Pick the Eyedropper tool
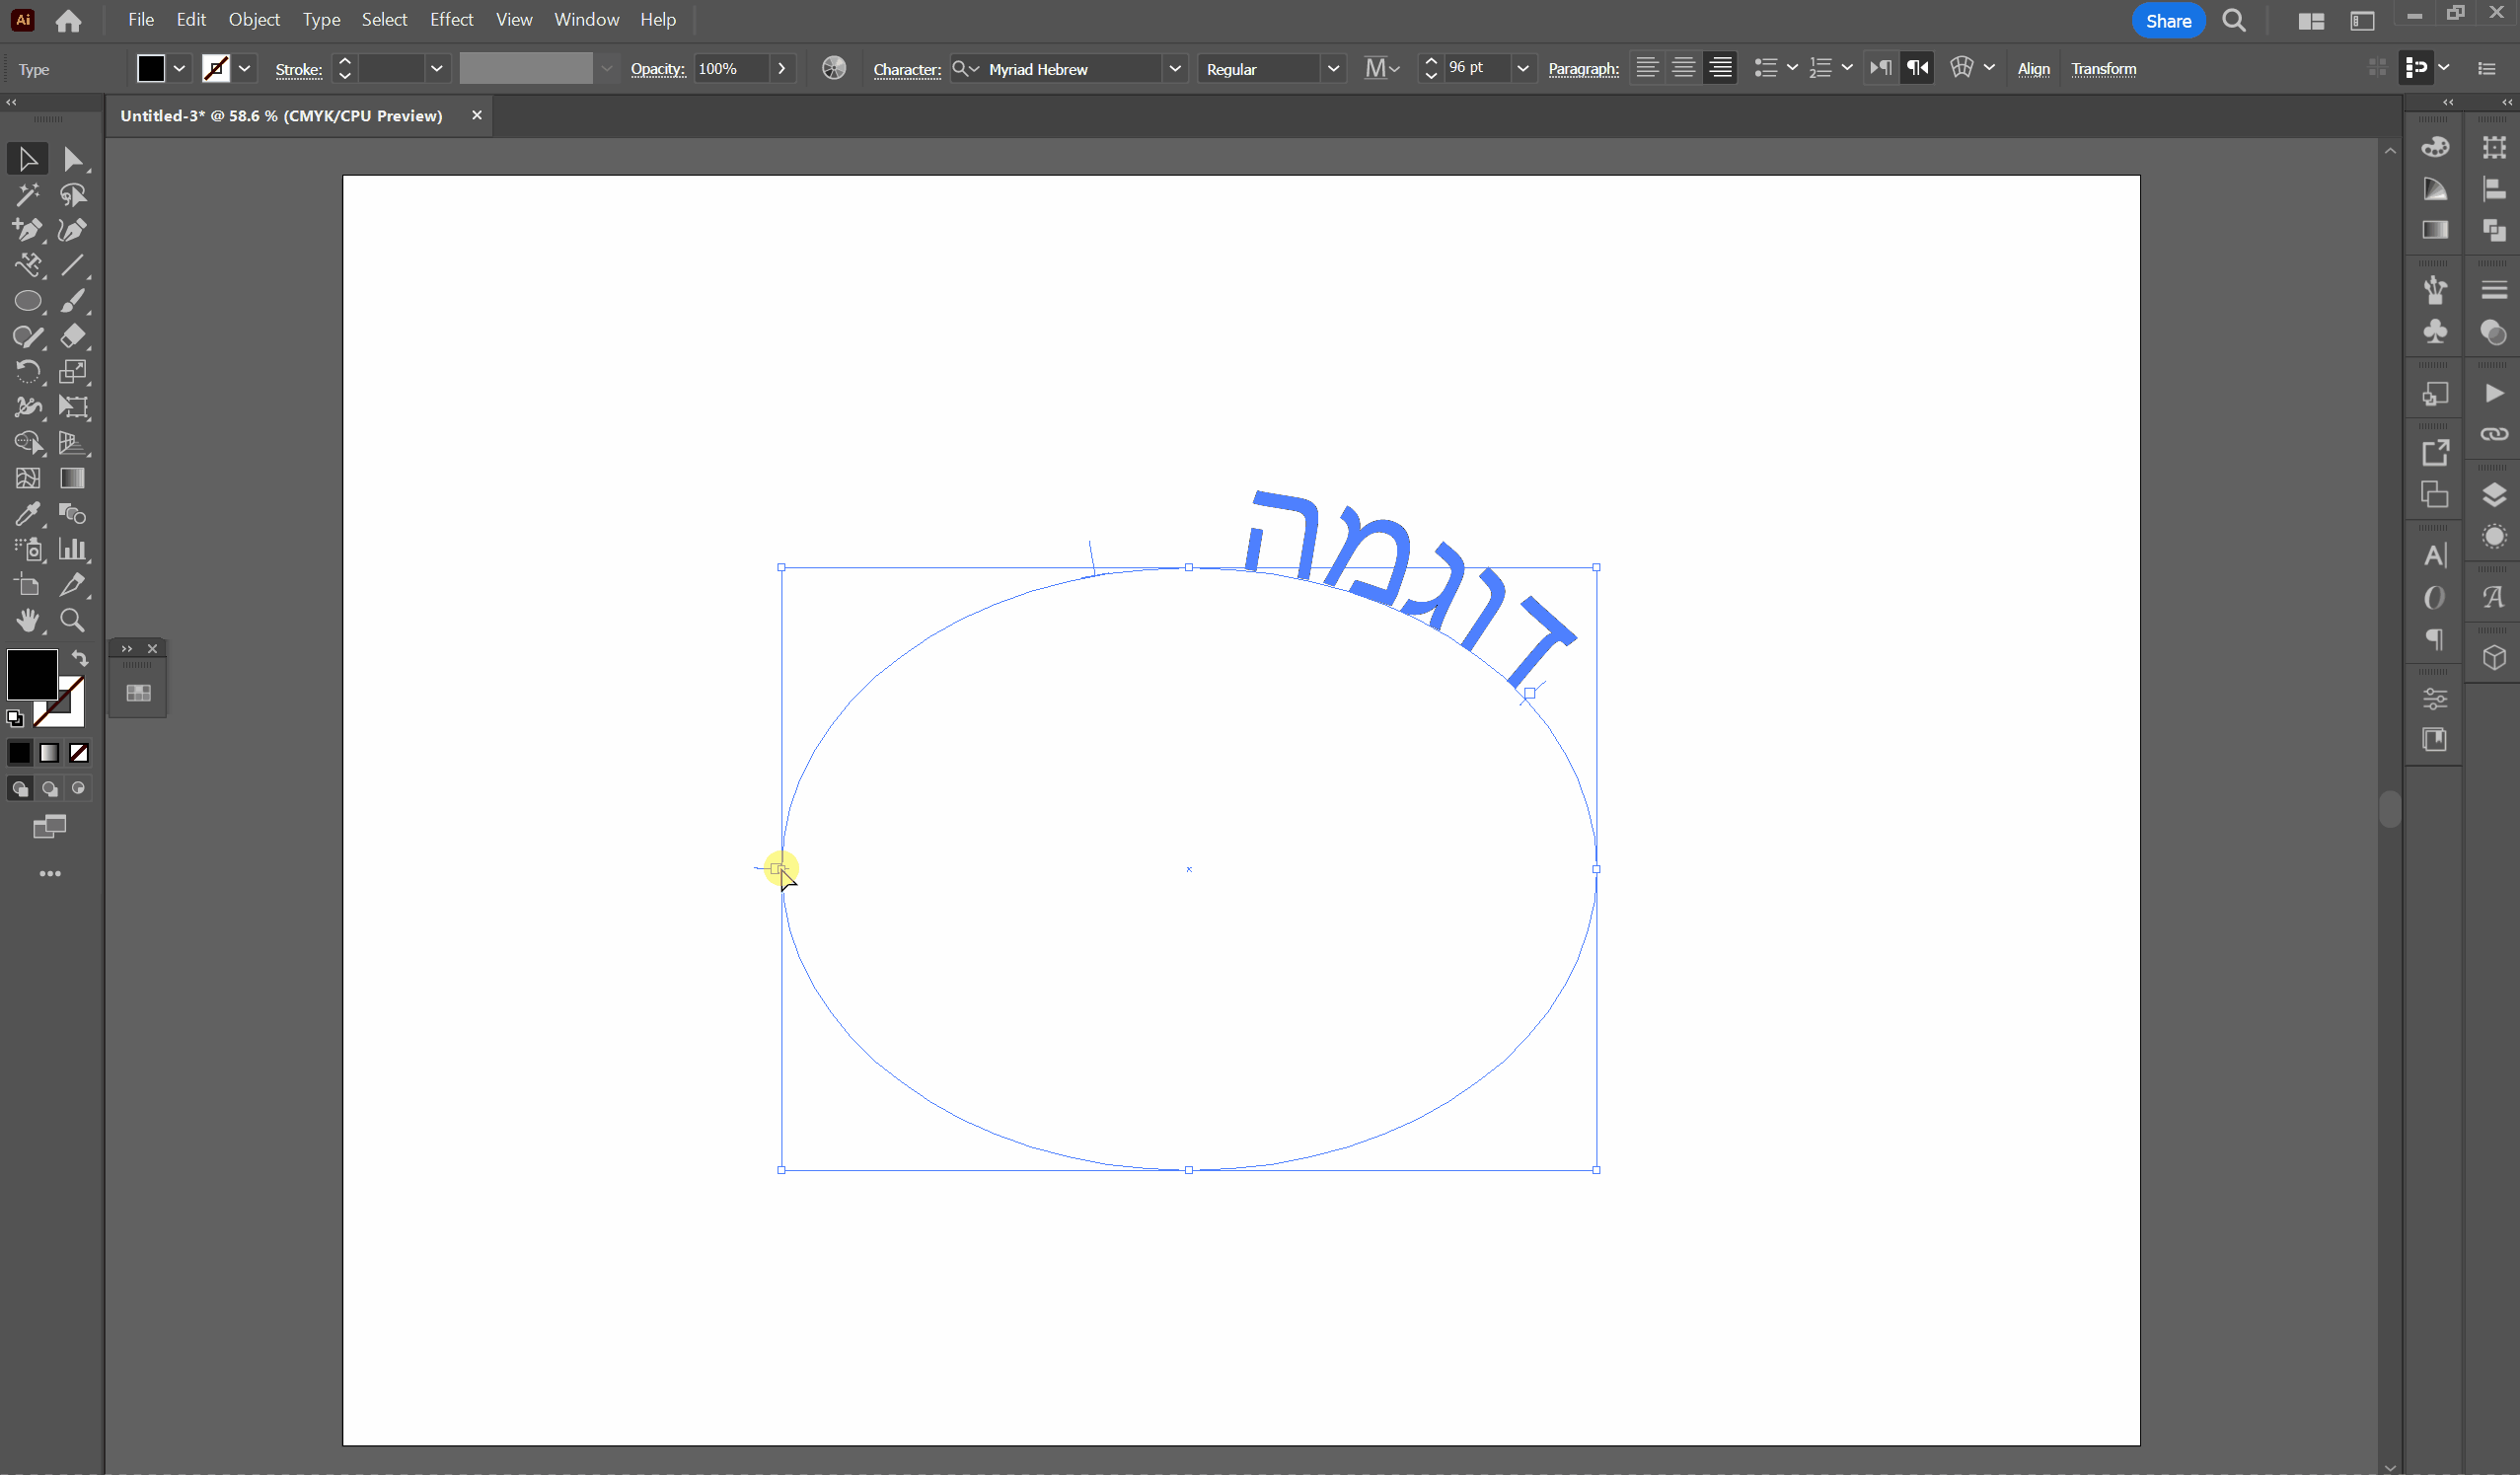The width and height of the screenshot is (2520, 1475). point(26,513)
